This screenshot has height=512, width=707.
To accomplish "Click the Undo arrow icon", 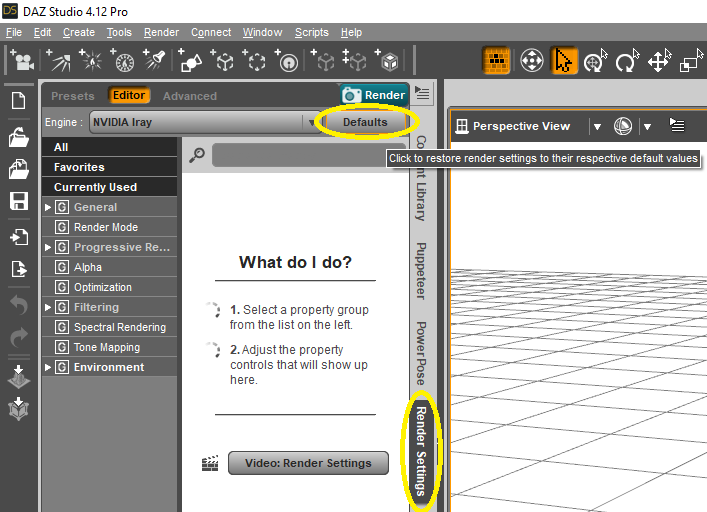I will click(18, 305).
